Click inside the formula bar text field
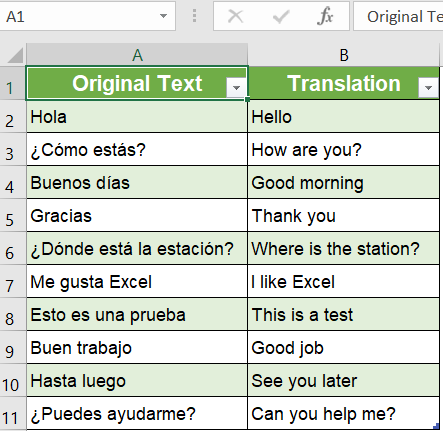The height and width of the screenshot is (431, 443). coord(398,16)
